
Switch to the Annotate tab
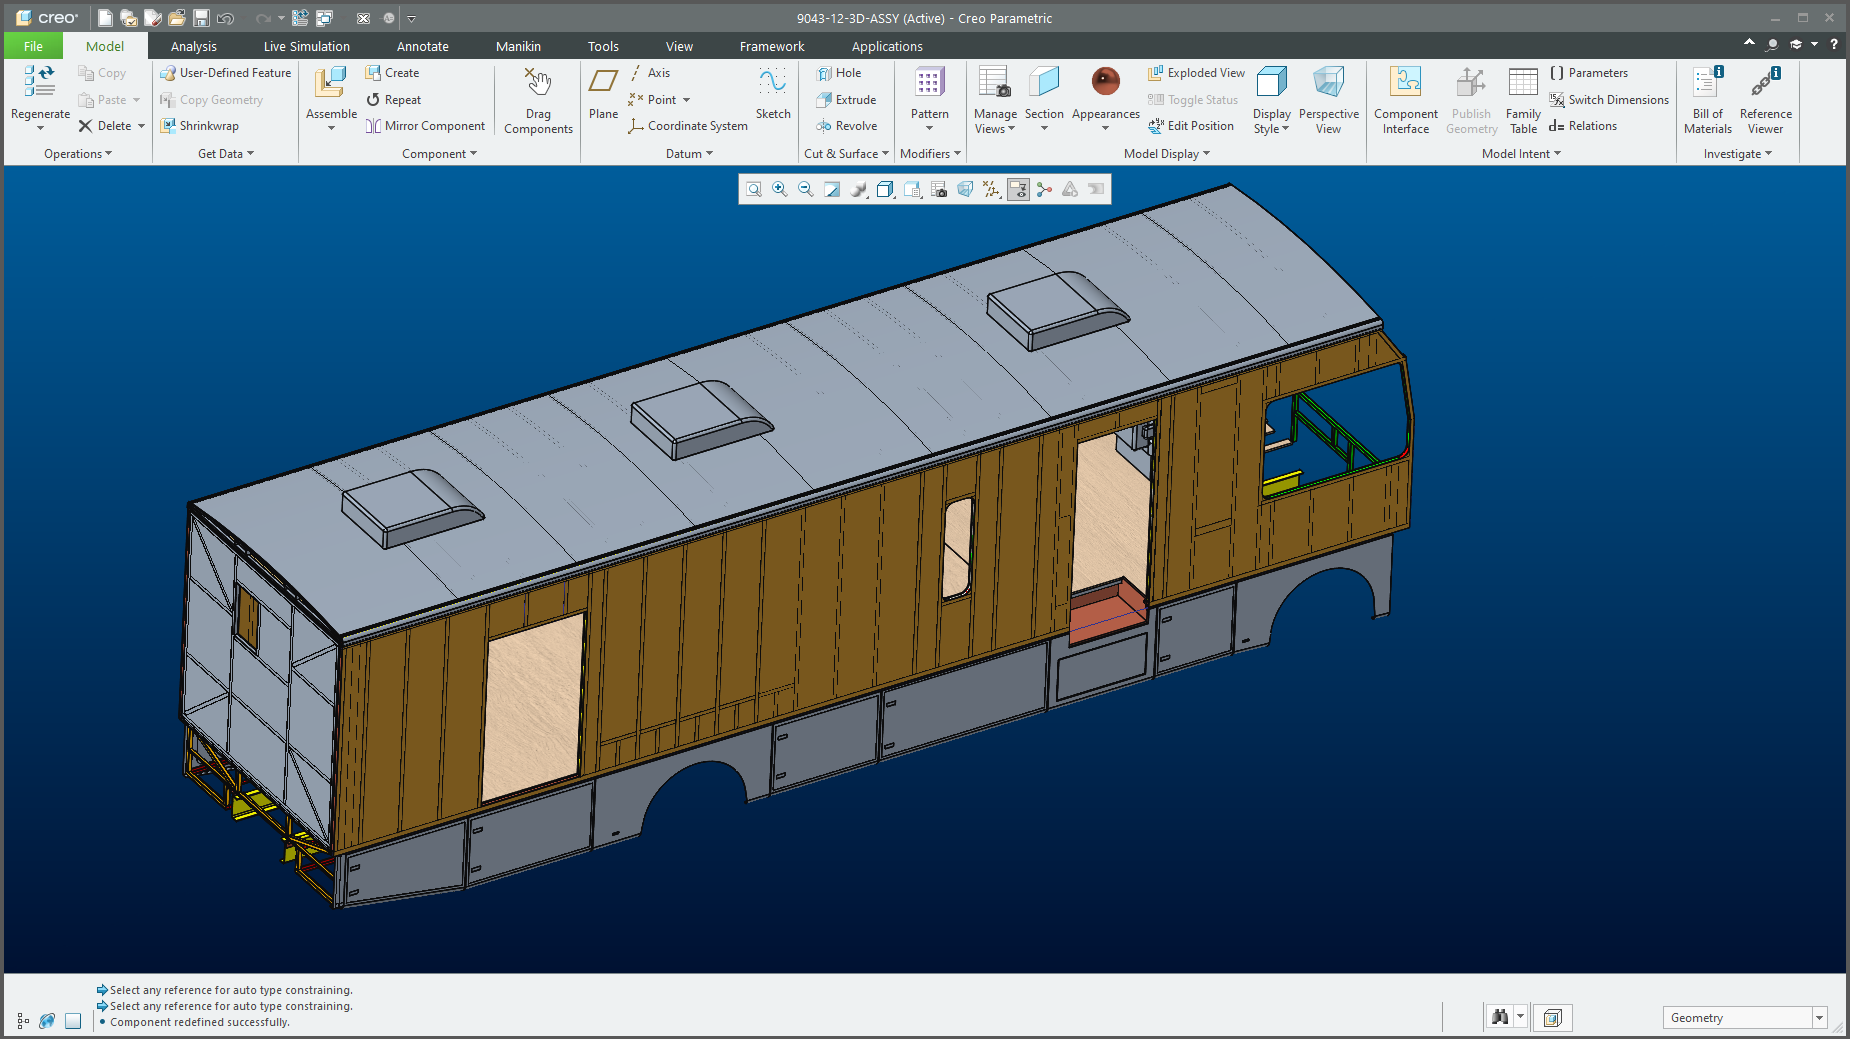[x=422, y=46]
